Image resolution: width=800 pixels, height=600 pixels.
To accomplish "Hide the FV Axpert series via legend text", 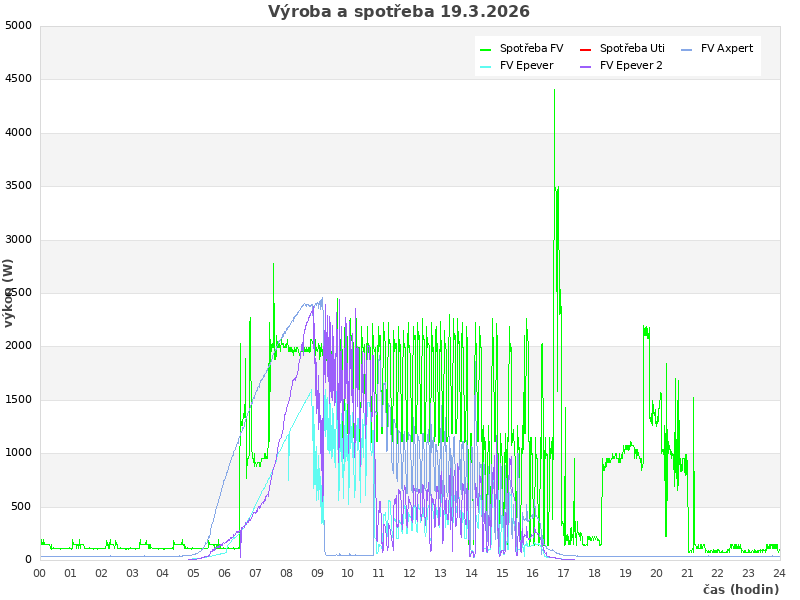I will point(727,48).
